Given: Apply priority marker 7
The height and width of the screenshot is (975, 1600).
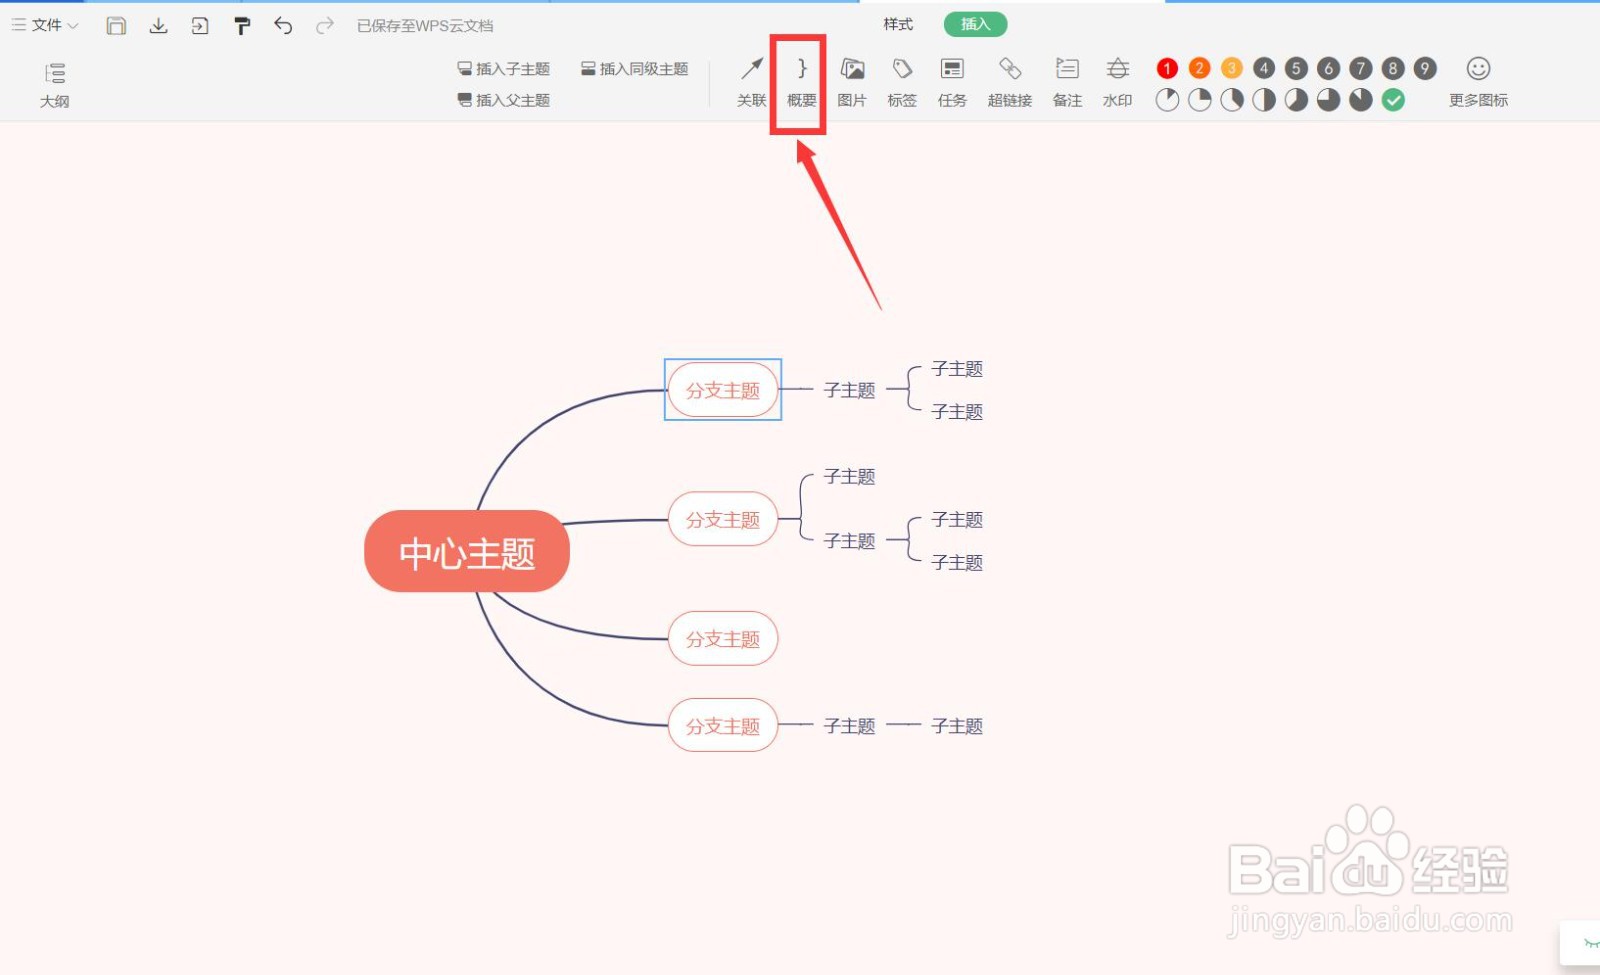Looking at the screenshot, I should click(1361, 68).
